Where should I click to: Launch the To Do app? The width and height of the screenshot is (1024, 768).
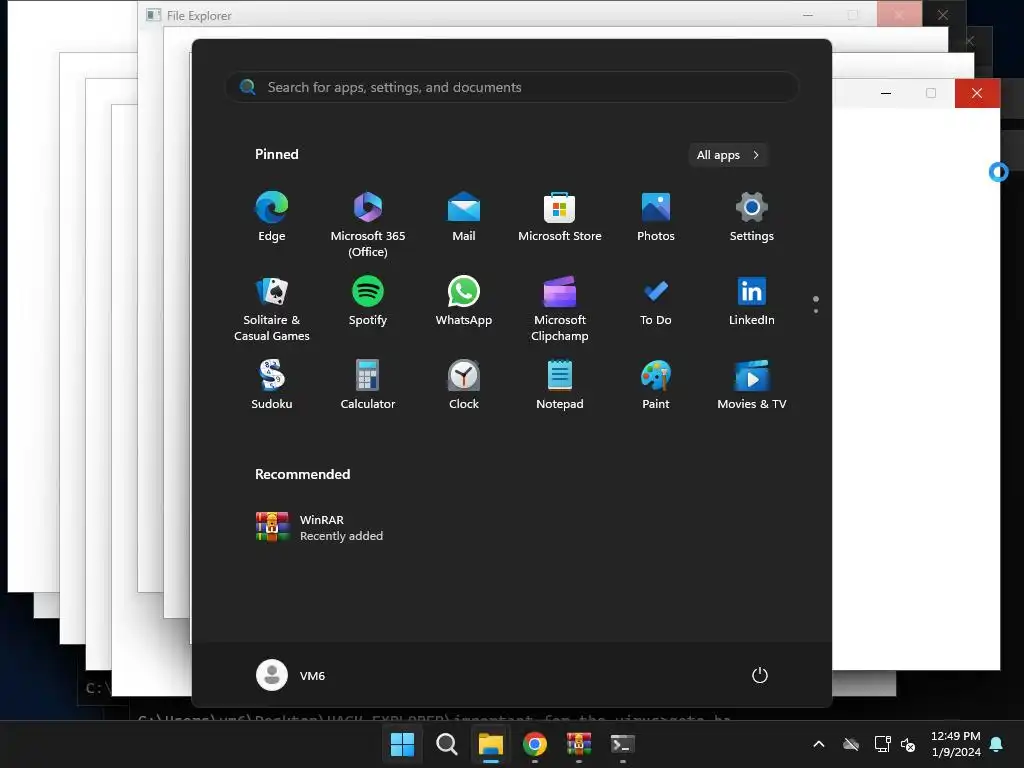coord(656,301)
